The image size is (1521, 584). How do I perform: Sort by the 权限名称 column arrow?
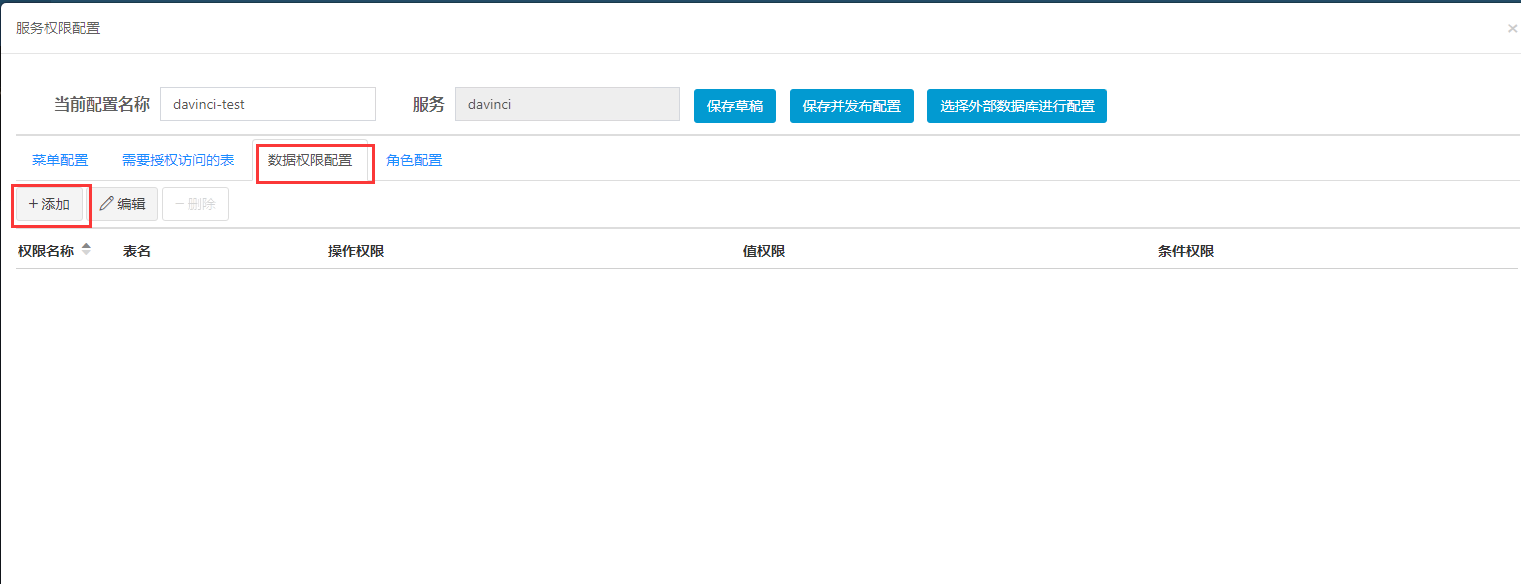(x=86, y=250)
